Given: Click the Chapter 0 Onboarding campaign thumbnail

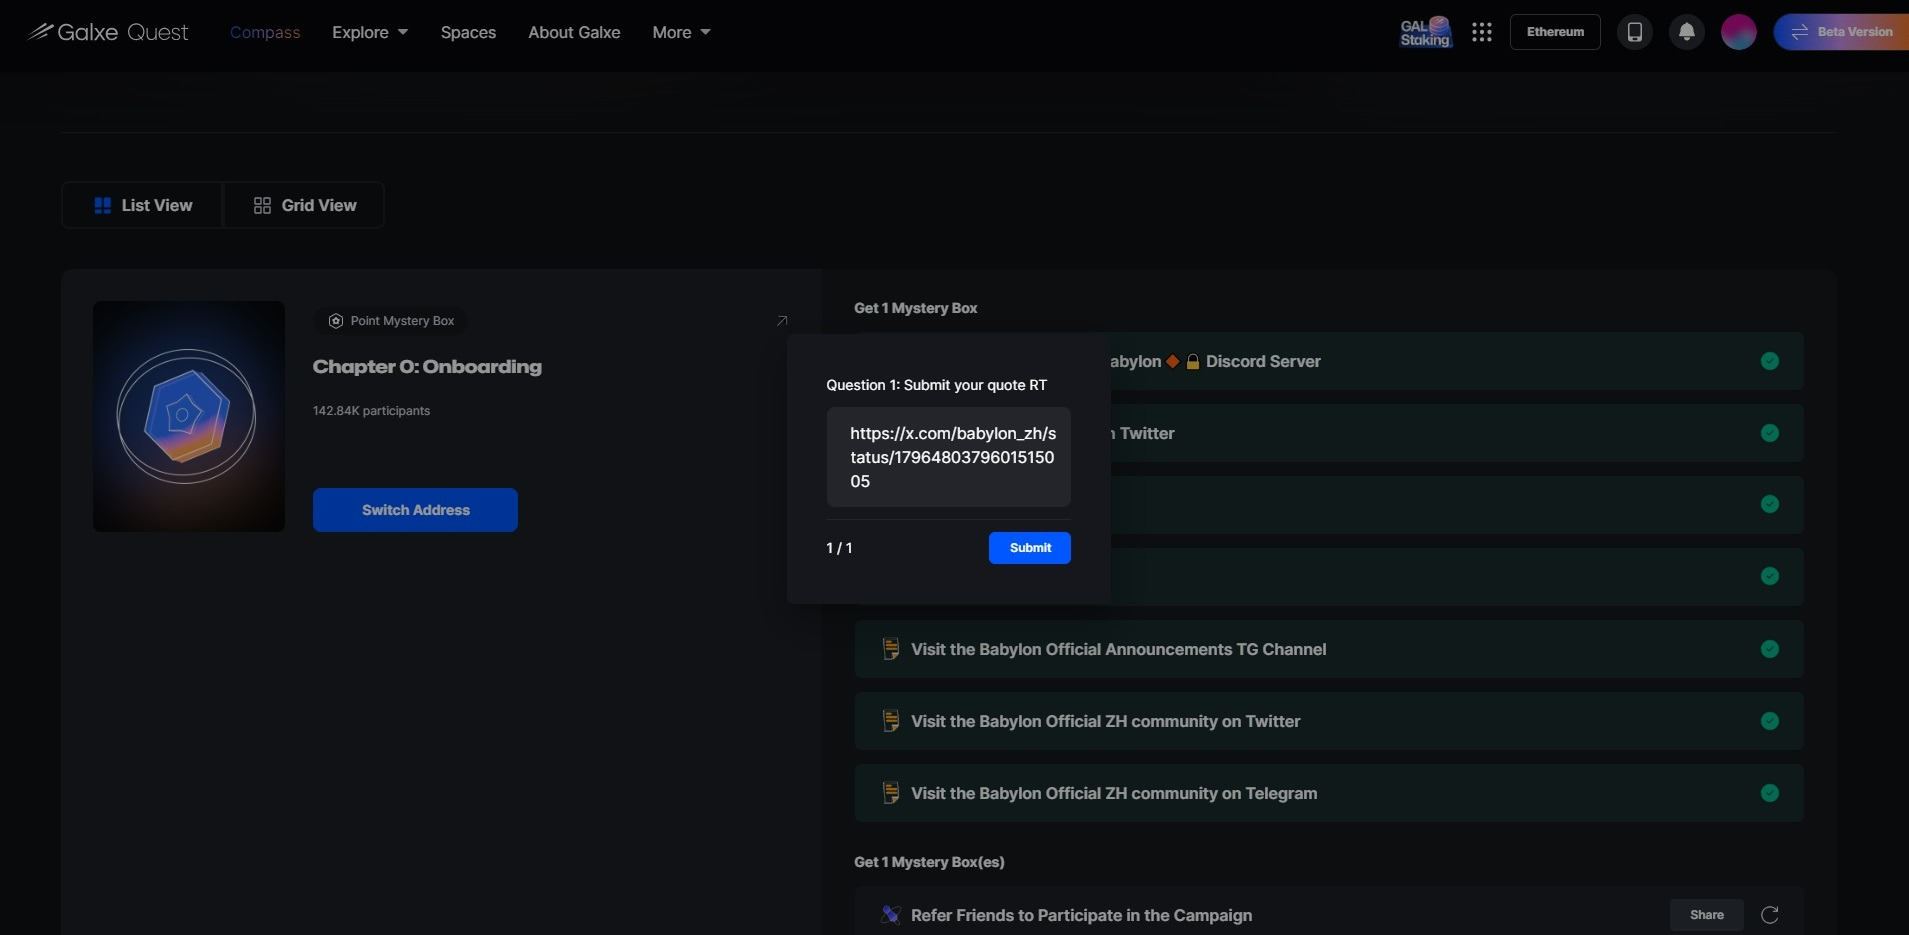Looking at the screenshot, I should [x=189, y=416].
